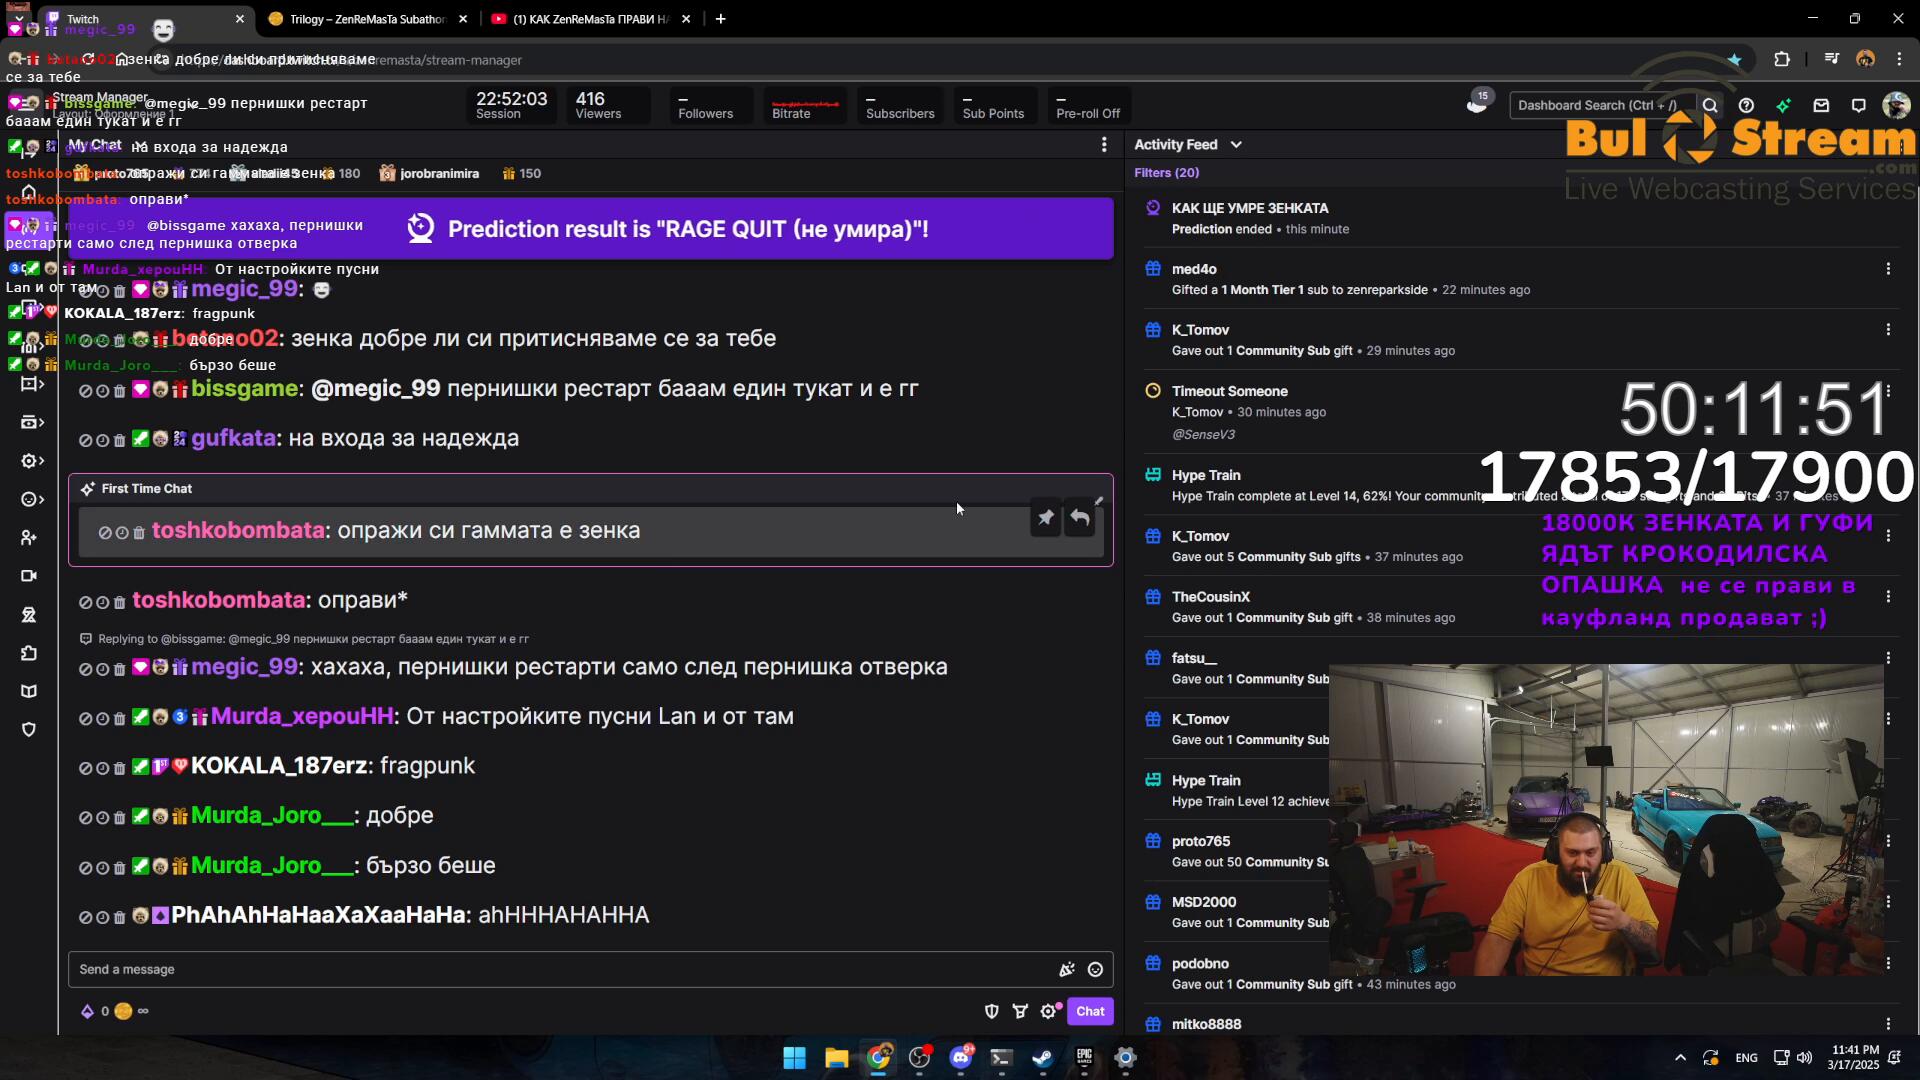Switch to Trilogy ZenReMasTa Subathon browser tab
This screenshot has height=1080, width=1920.
tap(366, 19)
